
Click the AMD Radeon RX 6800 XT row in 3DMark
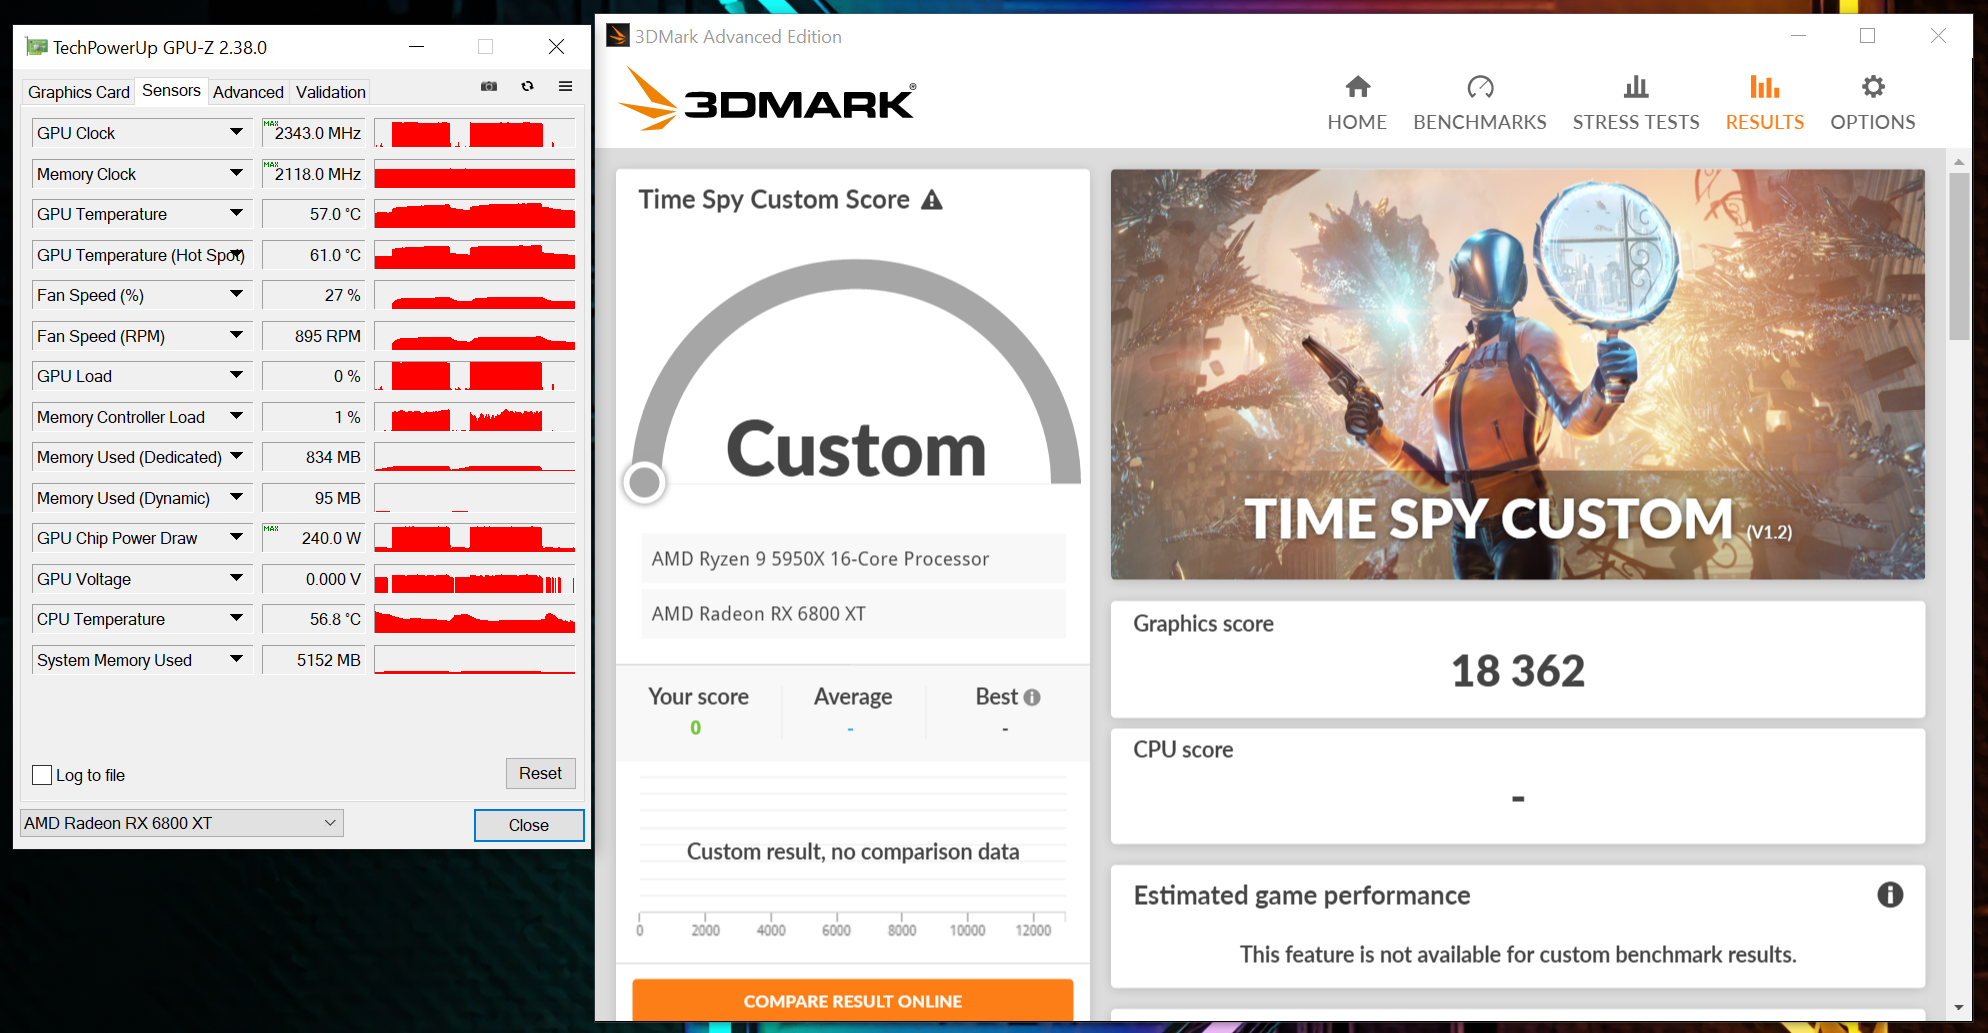point(853,614)
